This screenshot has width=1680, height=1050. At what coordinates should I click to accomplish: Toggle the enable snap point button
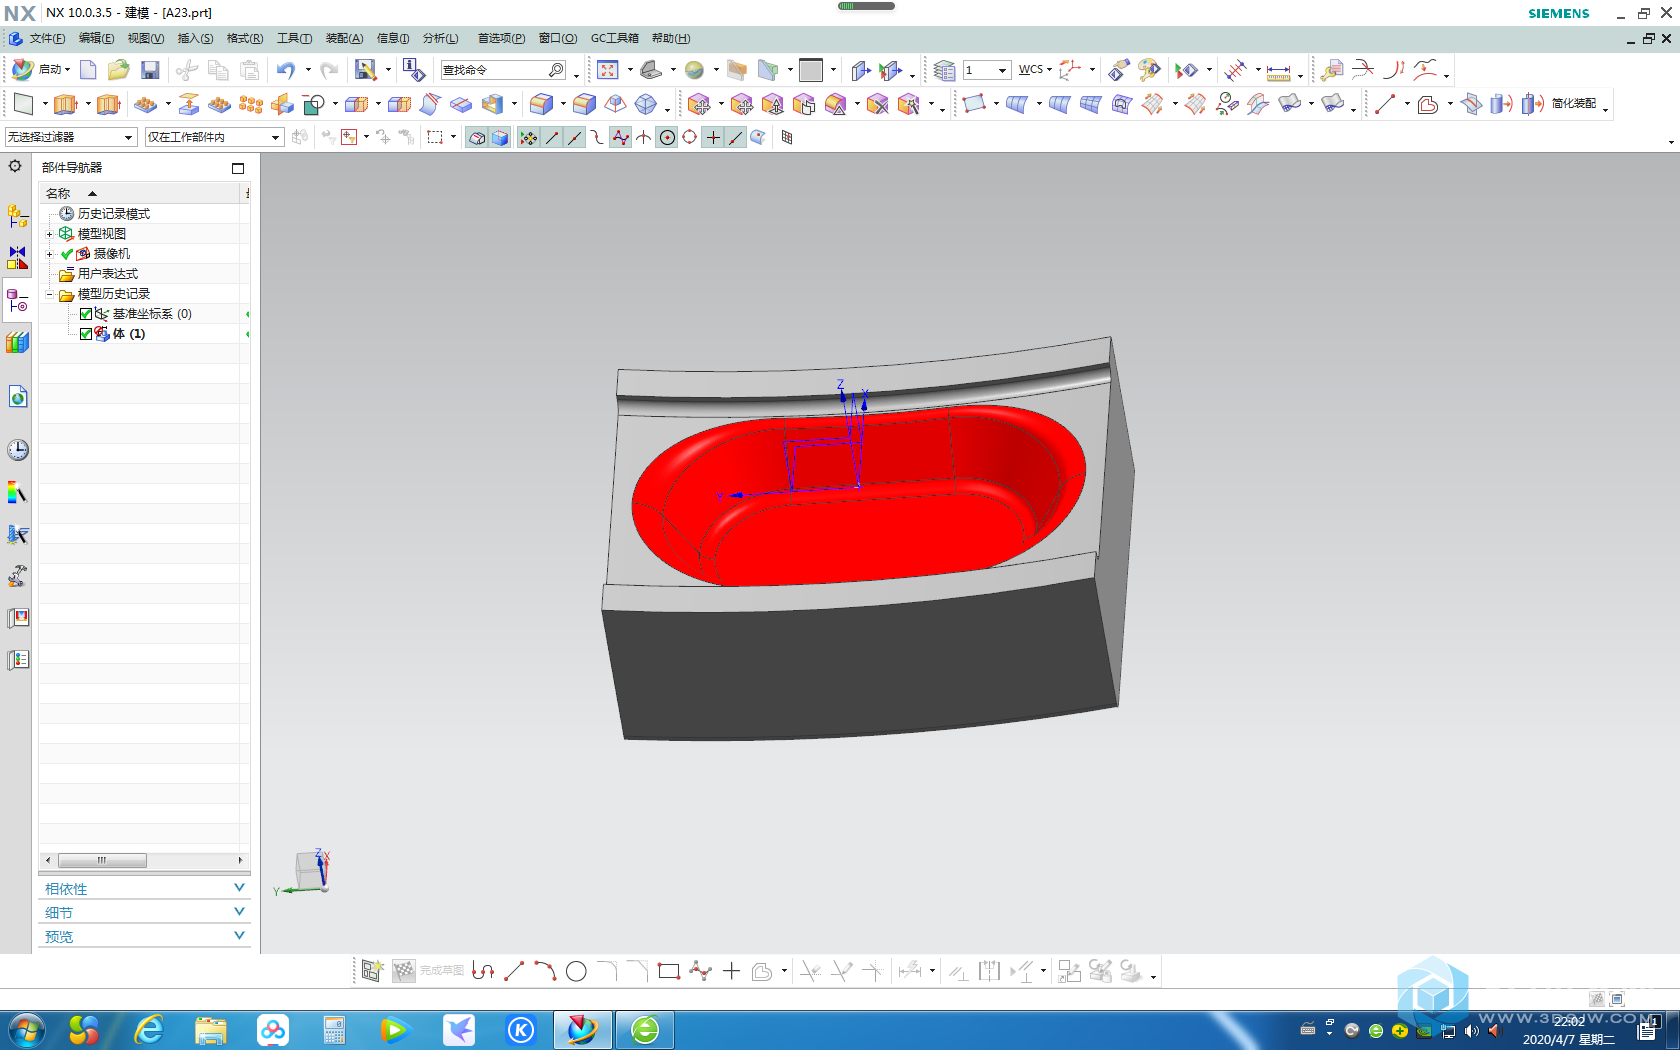click(529, 137)
